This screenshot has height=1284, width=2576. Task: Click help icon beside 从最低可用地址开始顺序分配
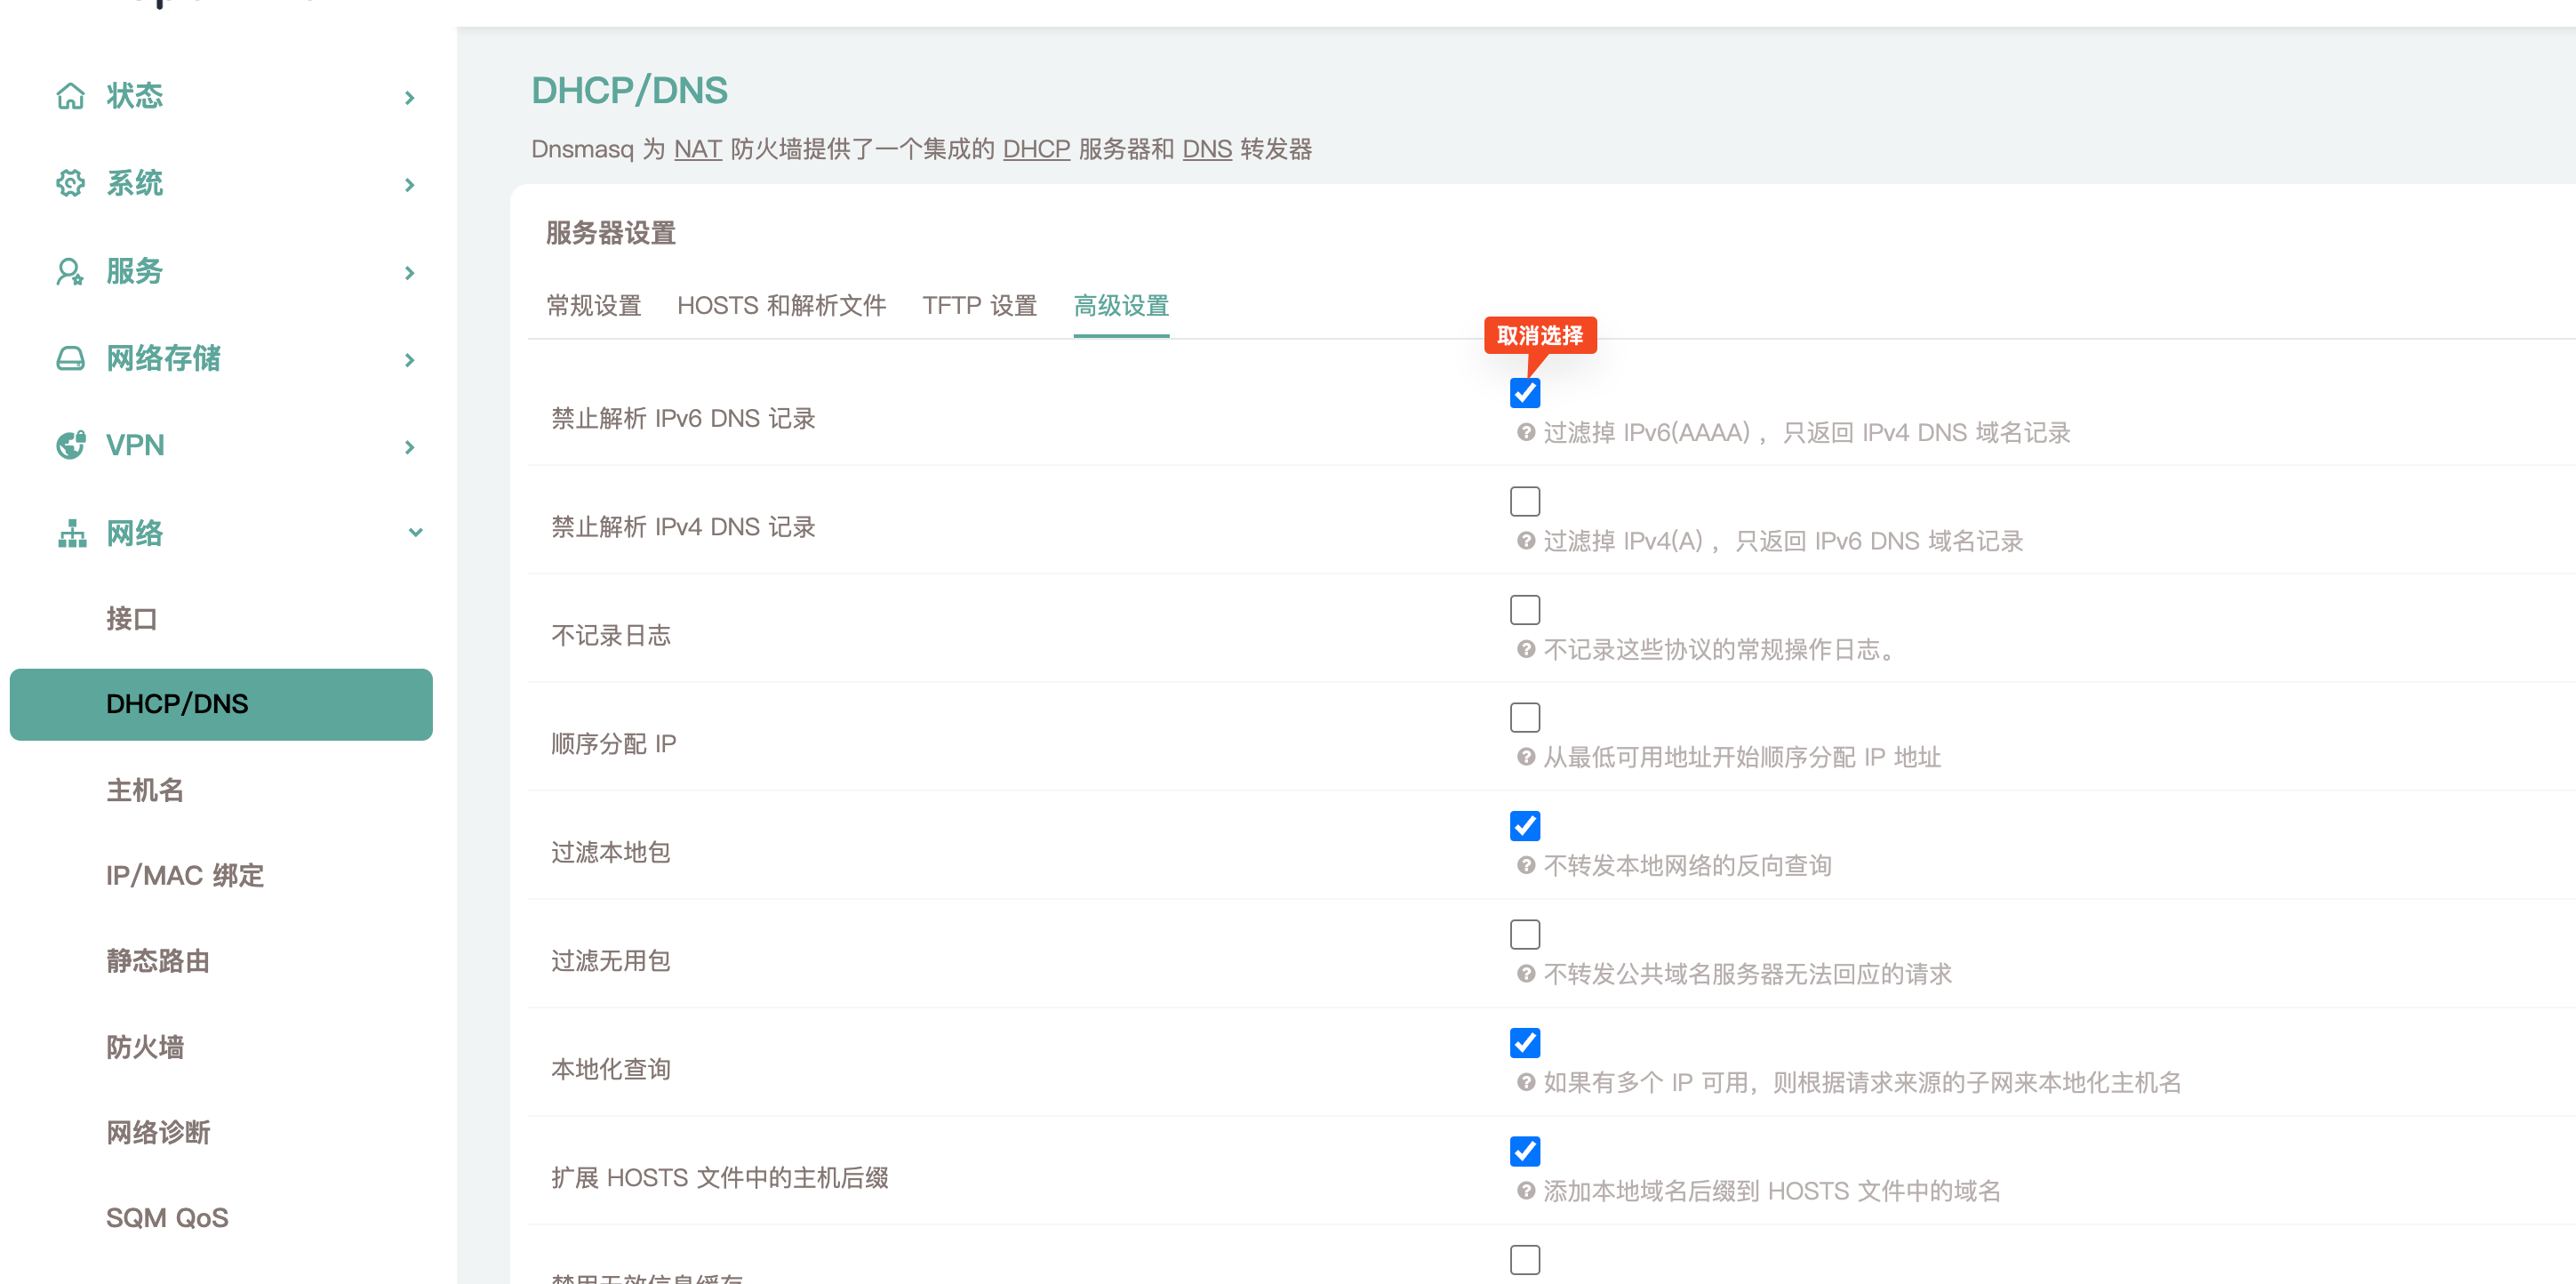click(1526, 757)
